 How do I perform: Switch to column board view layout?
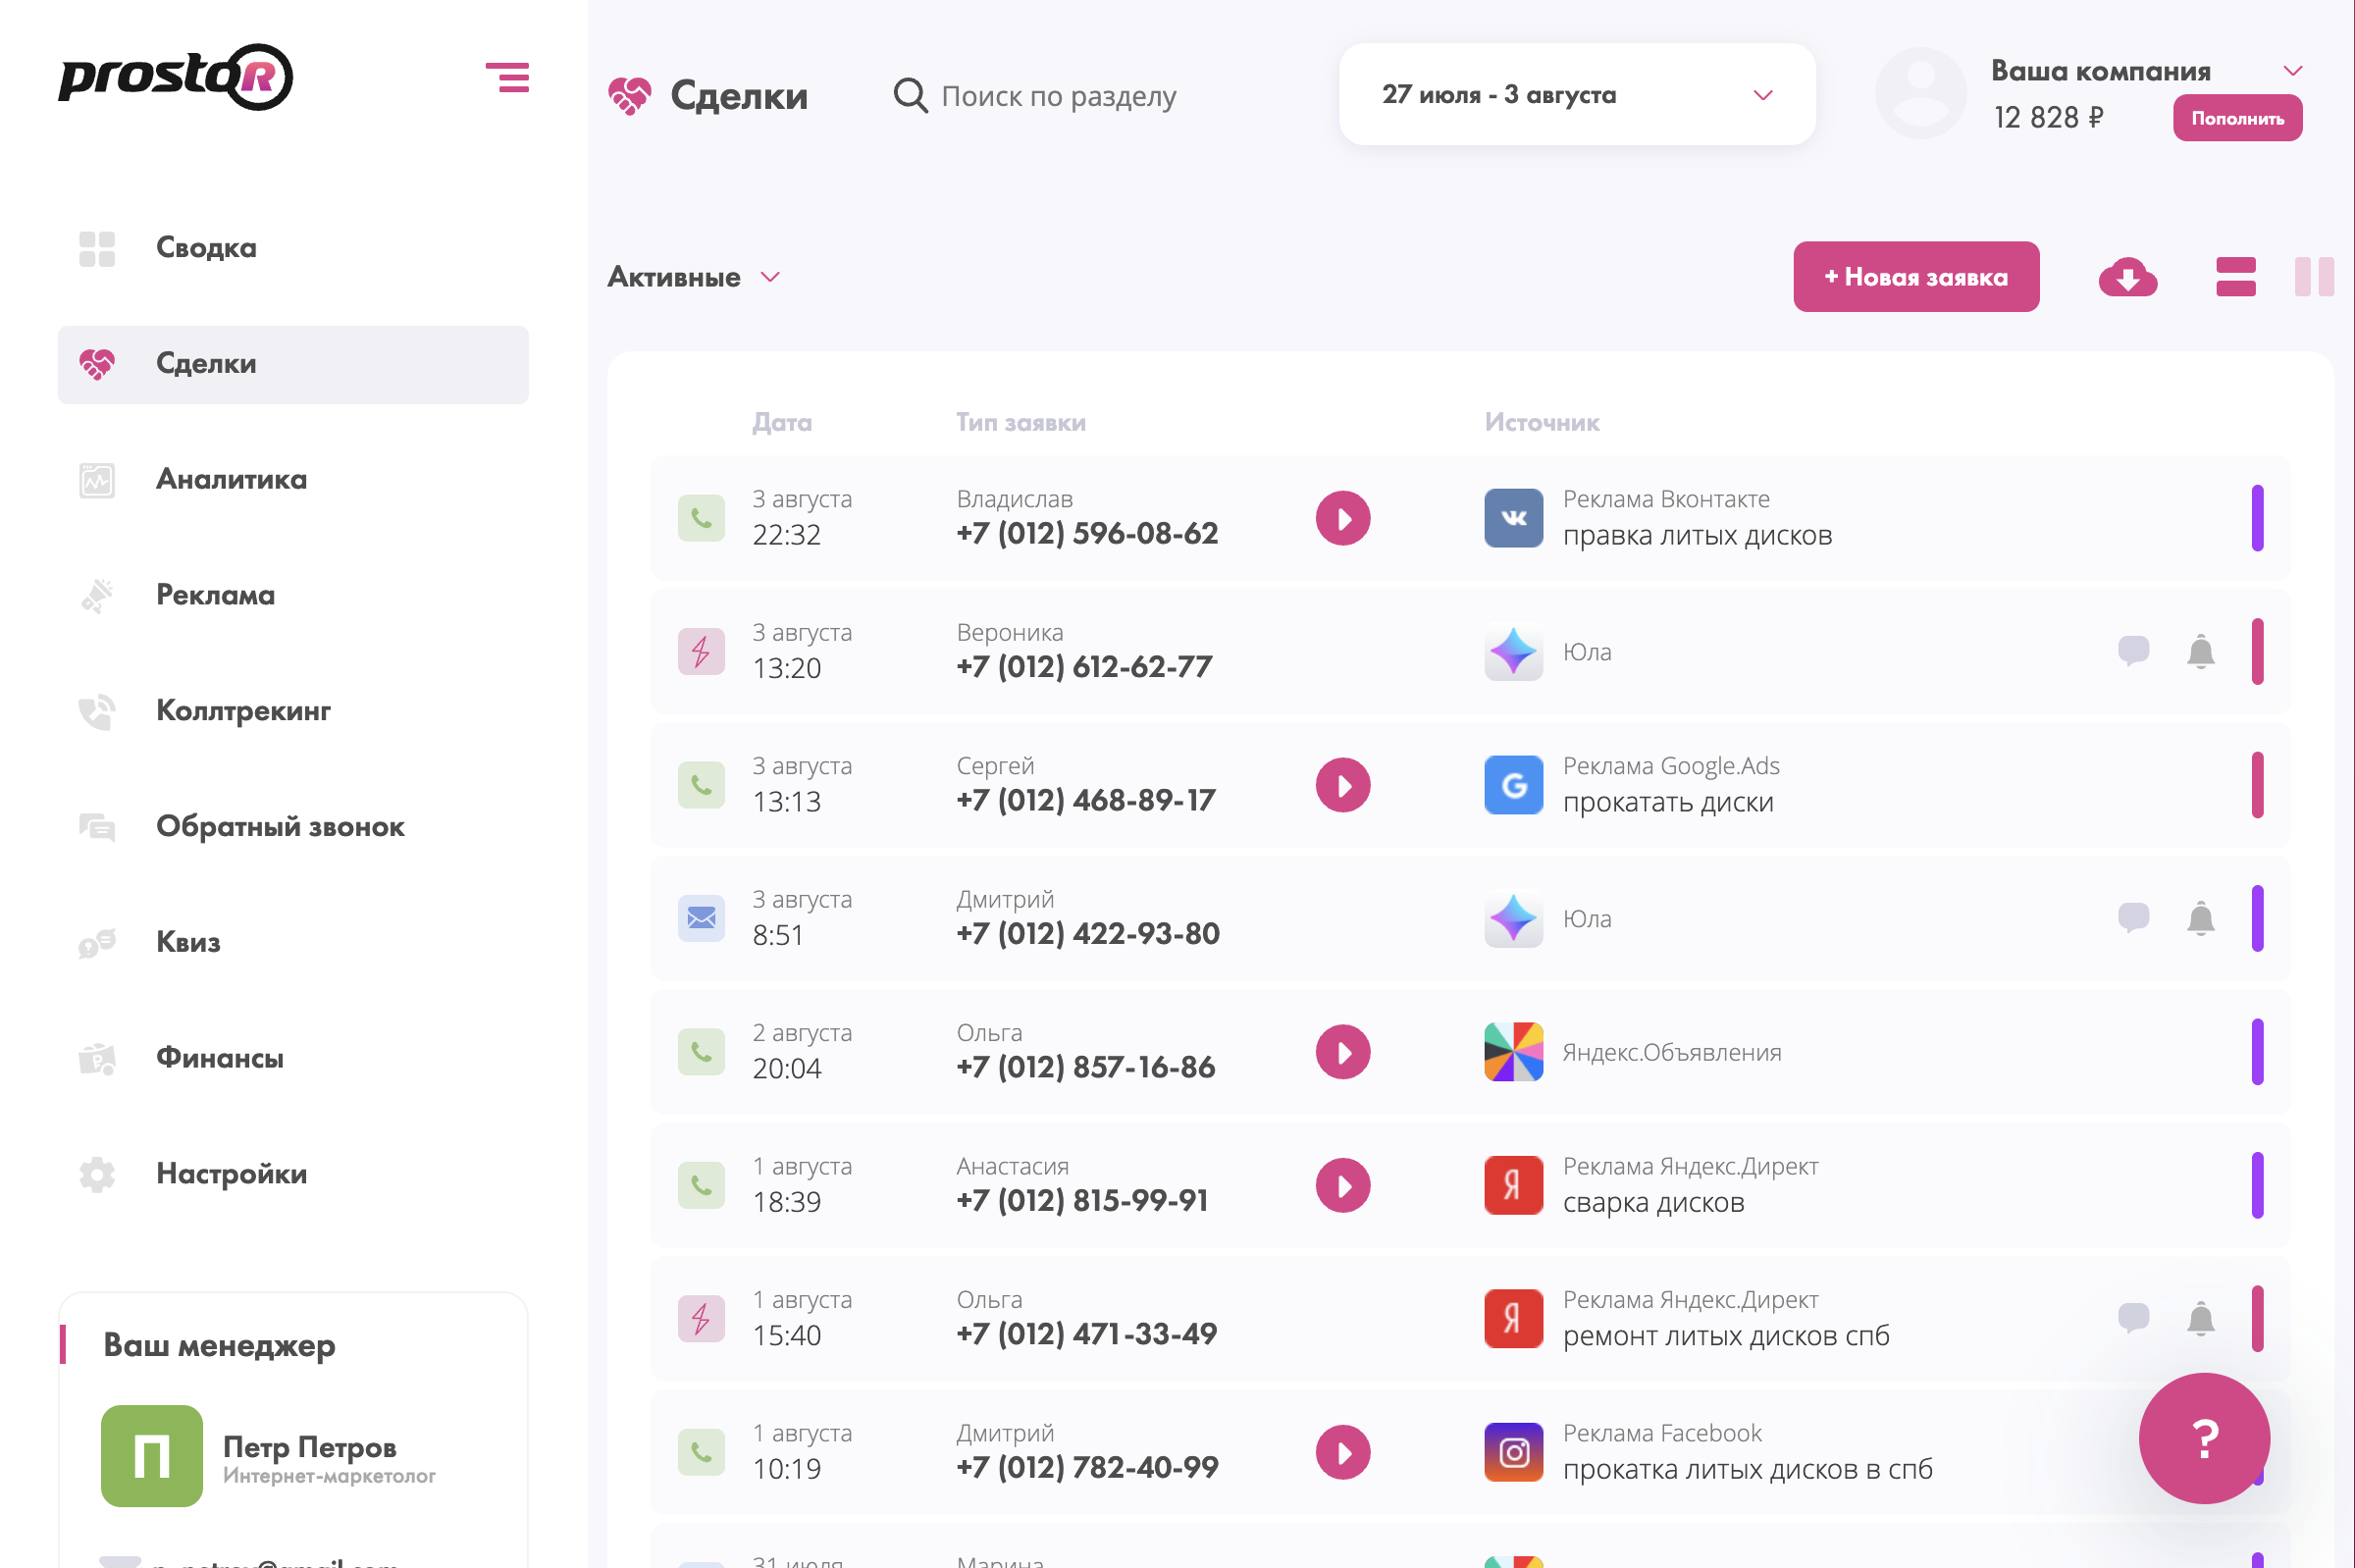(x=2313, y=277)
